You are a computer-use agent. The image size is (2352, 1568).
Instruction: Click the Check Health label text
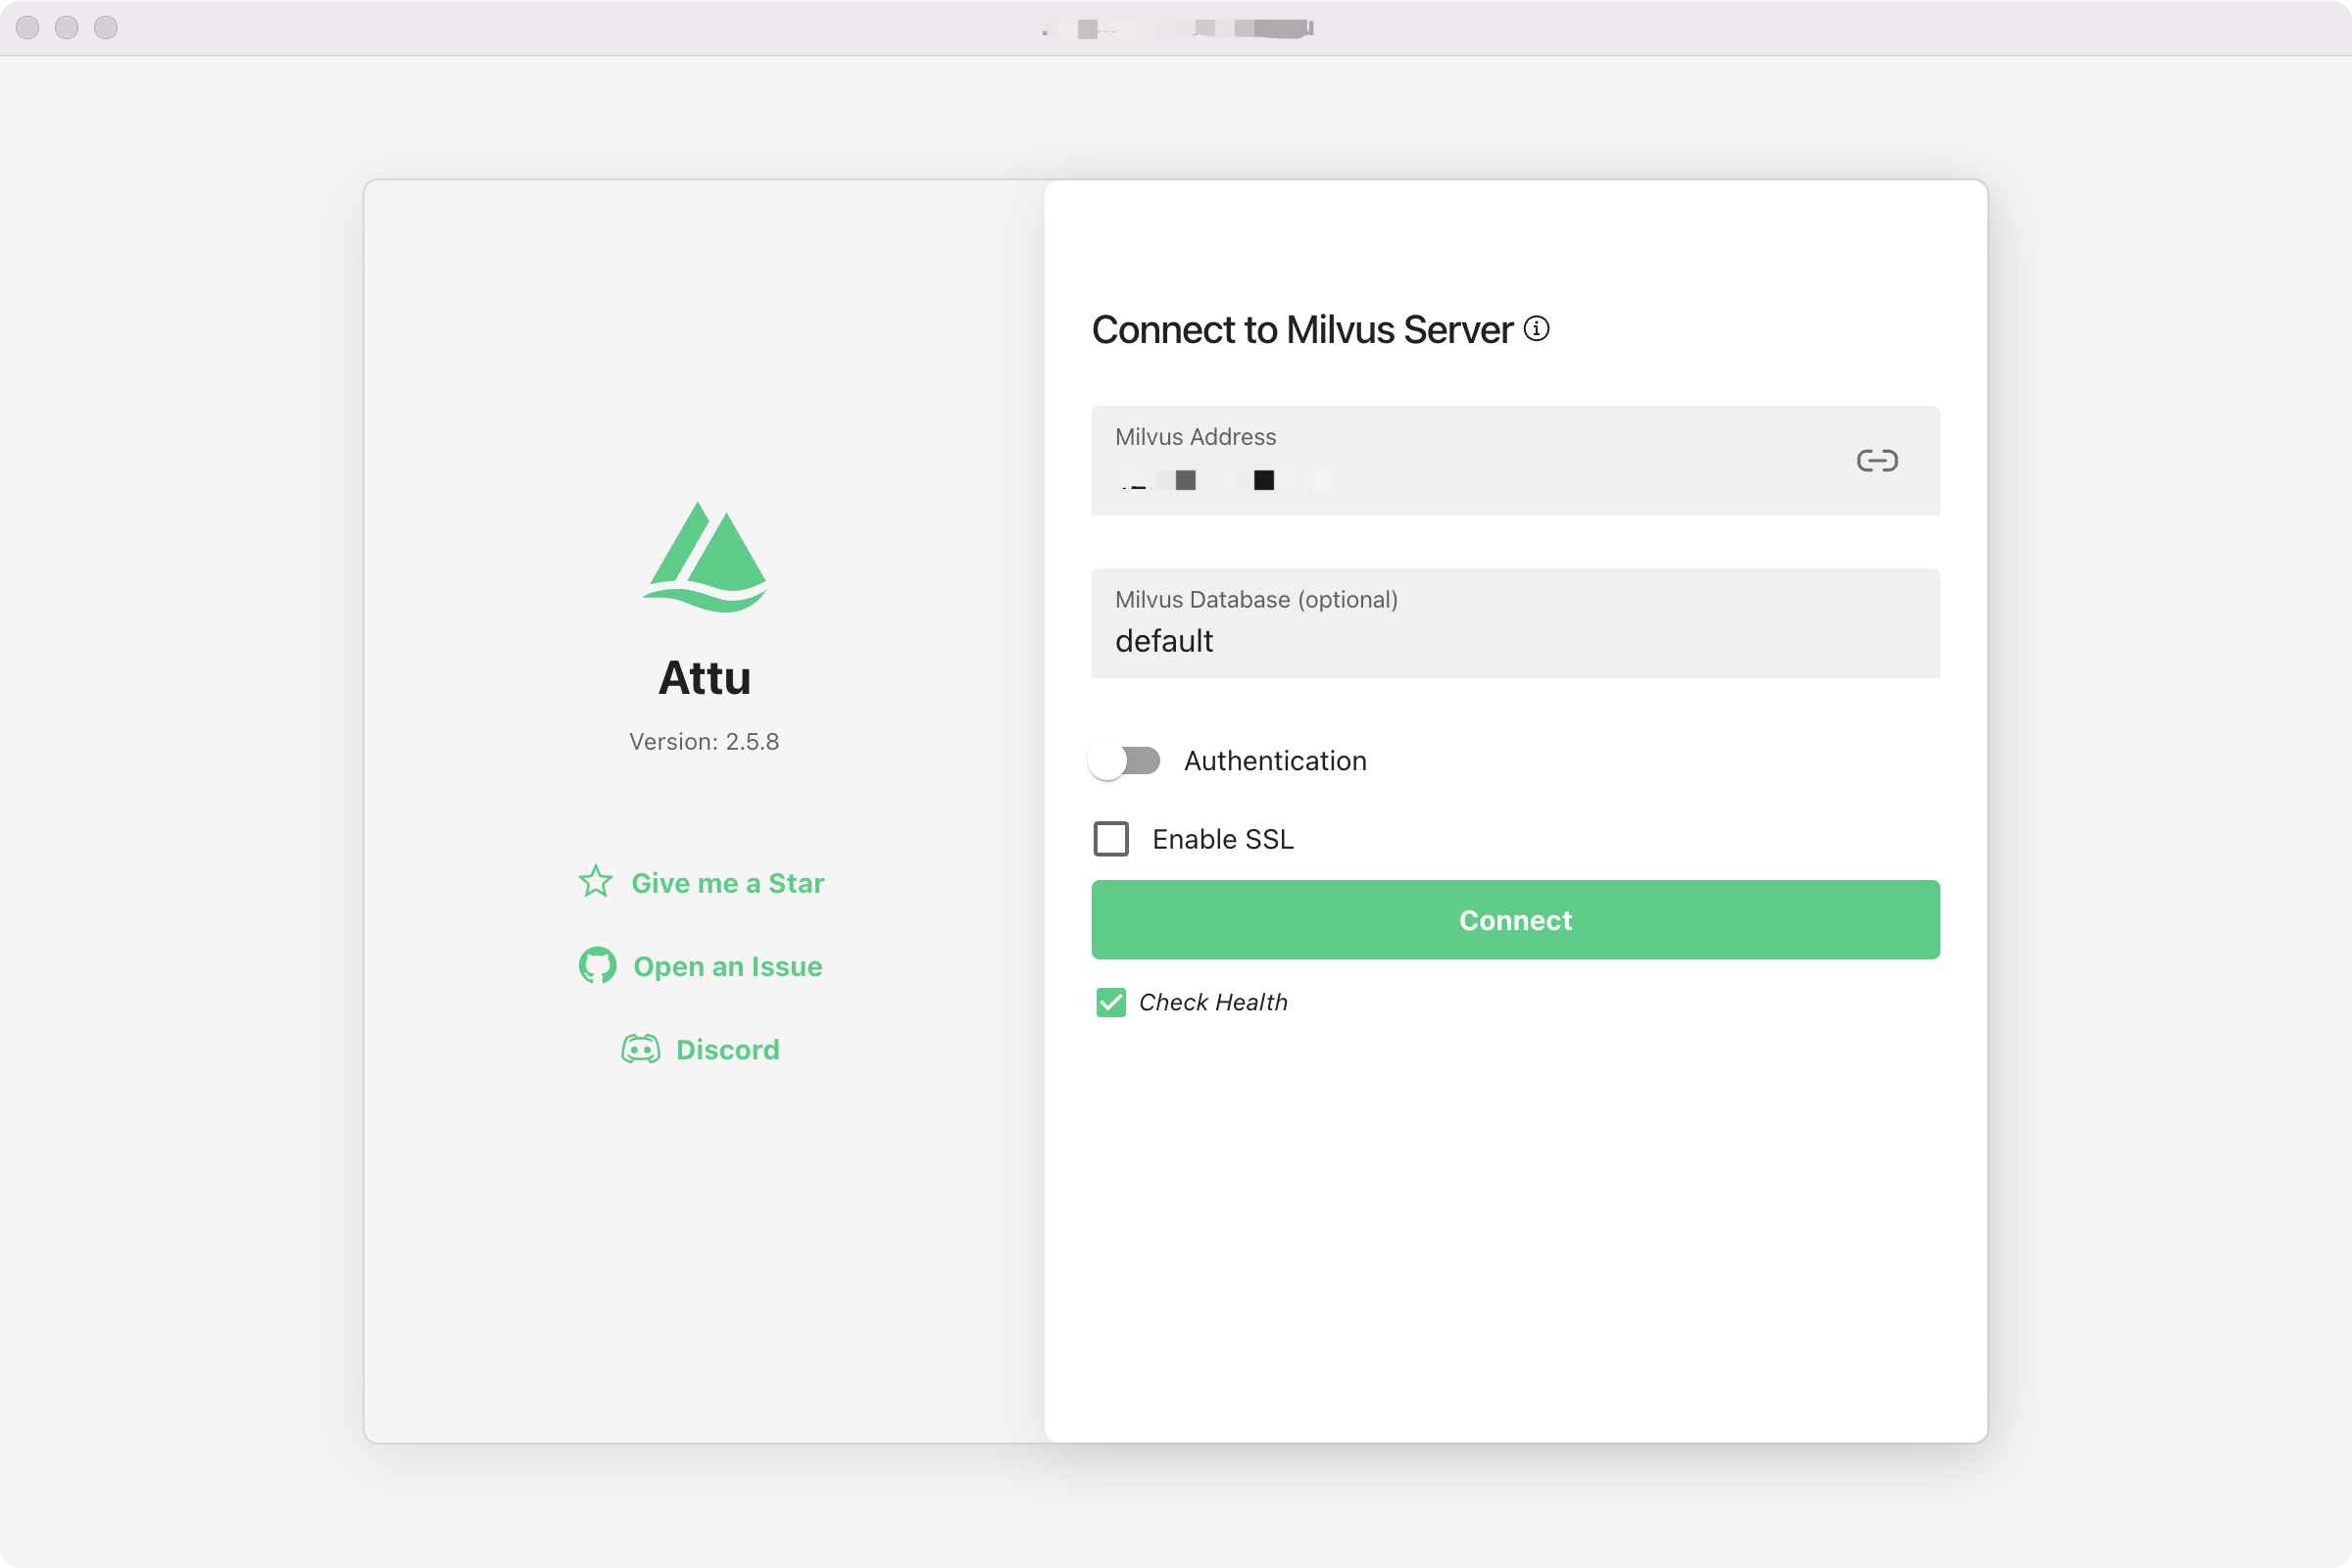[1213, 1003]
